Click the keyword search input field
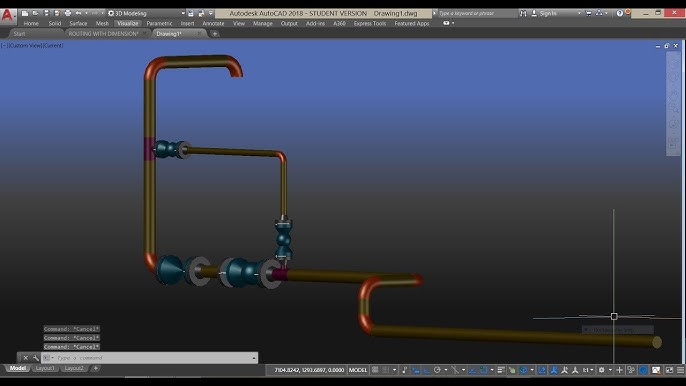This screenshot has height=386, width=686. coord(477,14)
